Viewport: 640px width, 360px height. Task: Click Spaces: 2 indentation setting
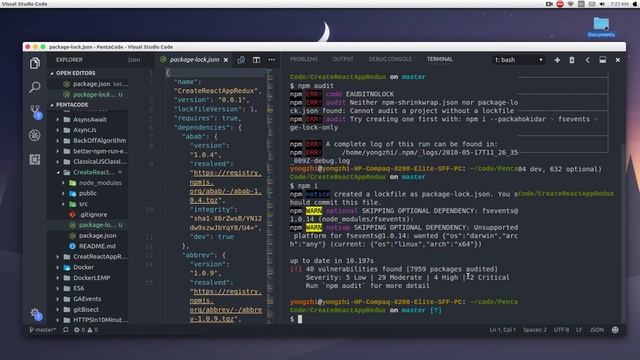(x=535, y=330)
